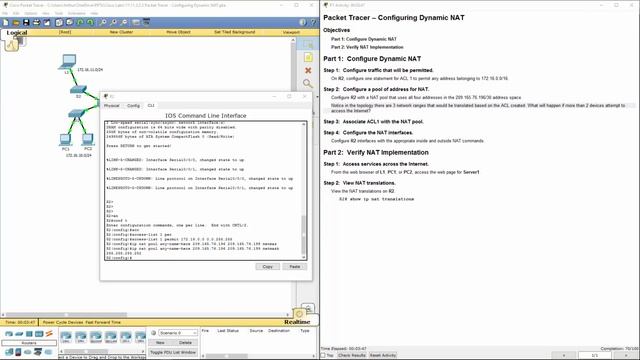
Task: Open the Scenario 0 dropdown
Action: (178, 333)
